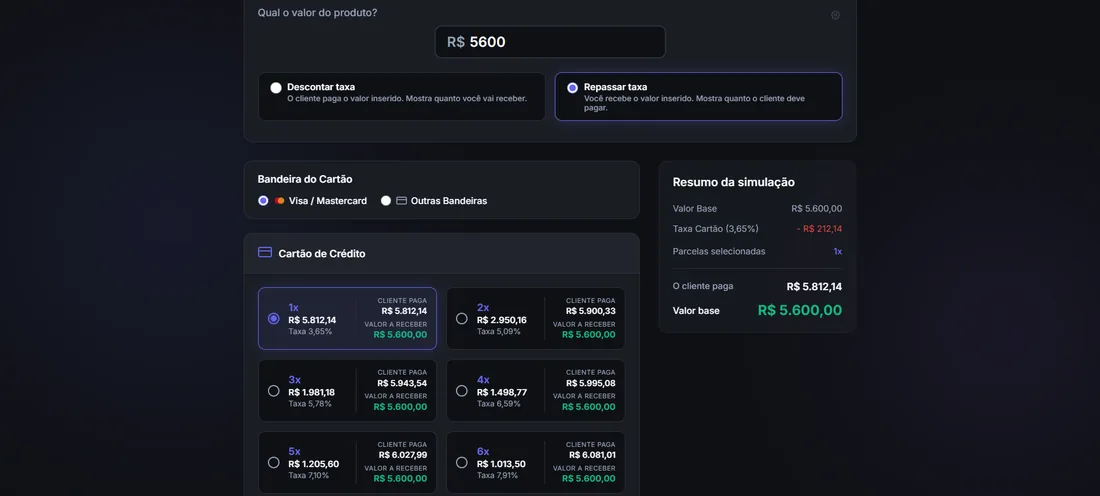Click 'Taxa 5,78%' rate text

[x=310, y=403]
